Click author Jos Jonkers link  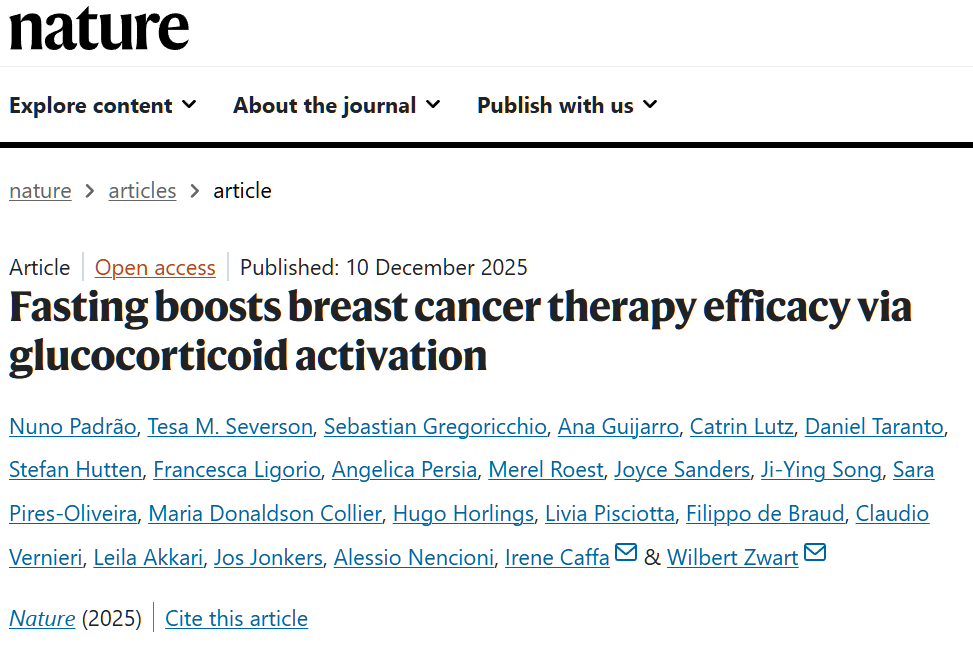pyautogui.click(x=268, y=558)
